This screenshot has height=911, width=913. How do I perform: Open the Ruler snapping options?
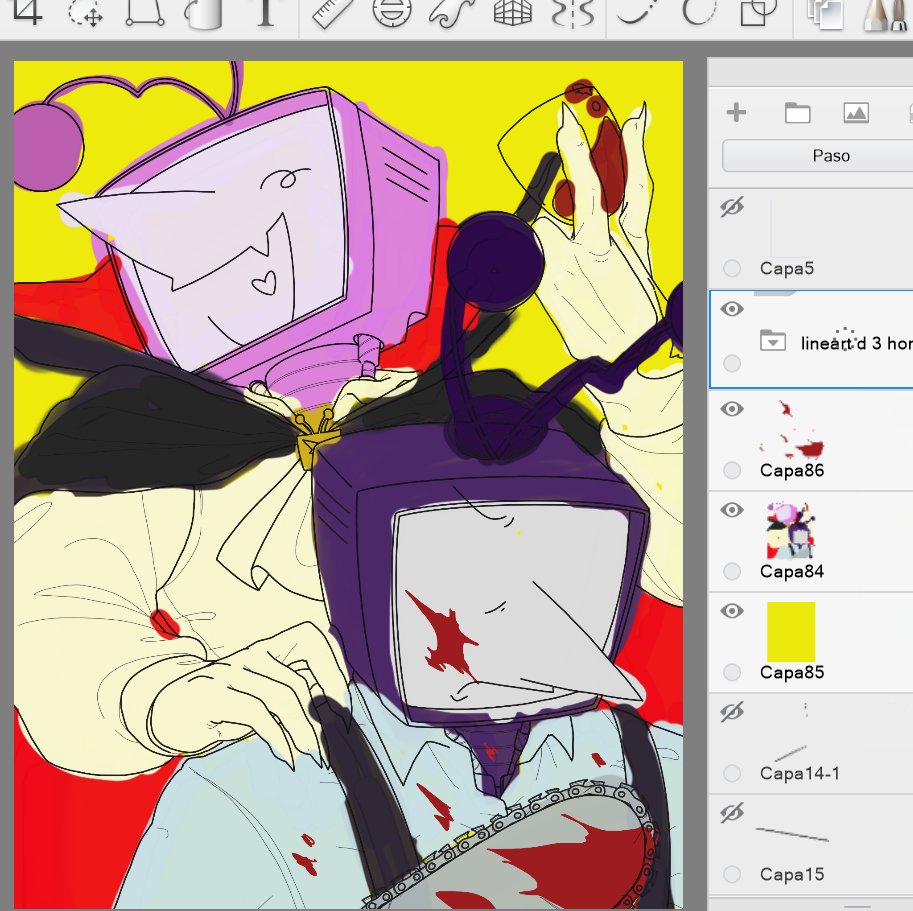(x=330, y=15)
